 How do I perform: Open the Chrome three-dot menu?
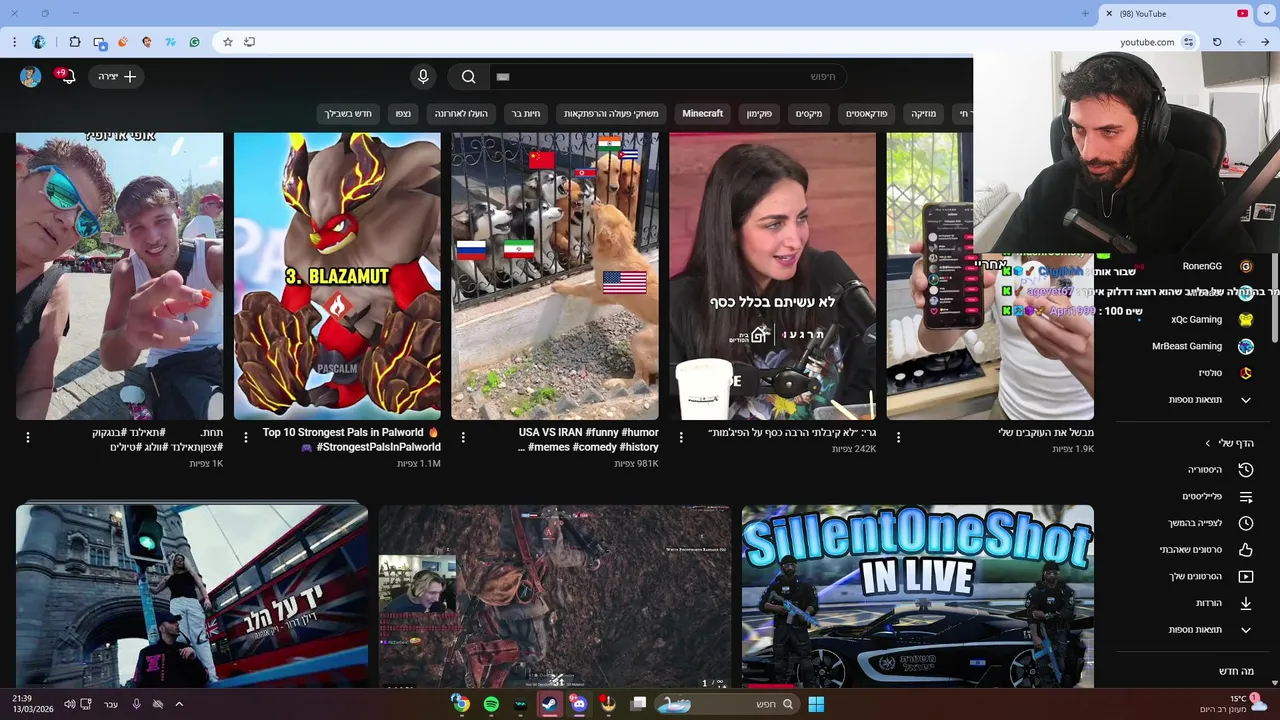[x=14, y=42]
